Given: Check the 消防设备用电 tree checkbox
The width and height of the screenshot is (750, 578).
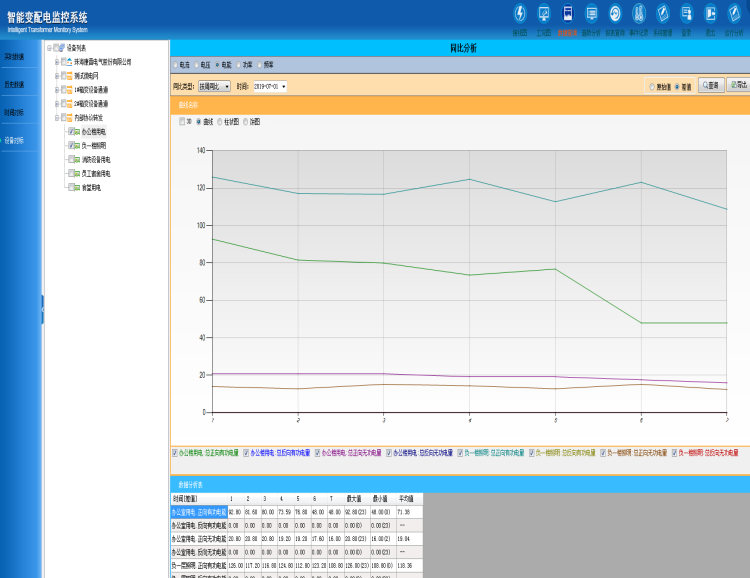Looking at the screenshot, I should 71,159.
